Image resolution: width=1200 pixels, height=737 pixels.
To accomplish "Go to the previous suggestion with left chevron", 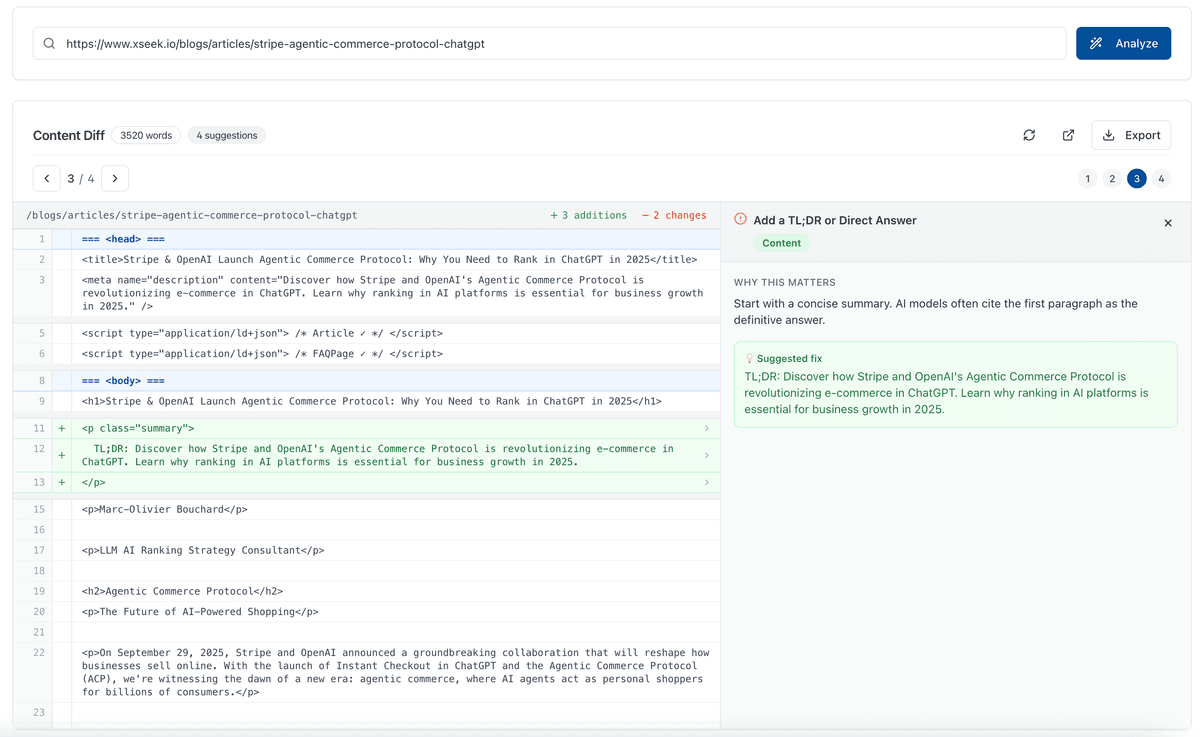I will pyautogui.click(x=47, y=179).
